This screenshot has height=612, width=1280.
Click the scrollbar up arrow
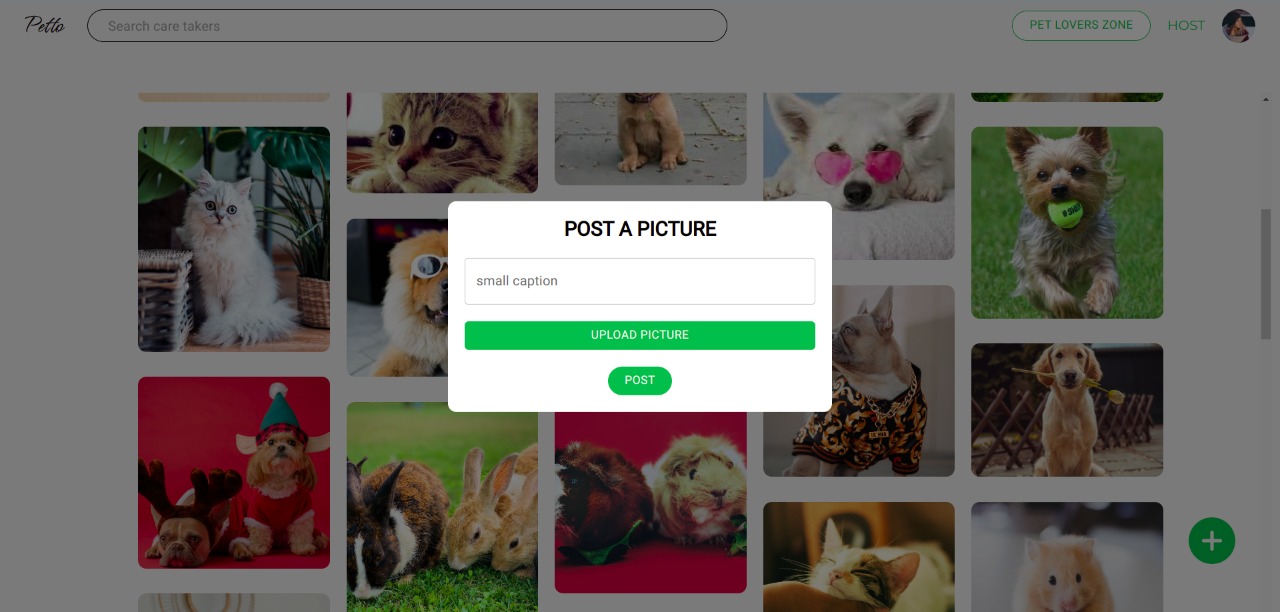(1266, 100)
